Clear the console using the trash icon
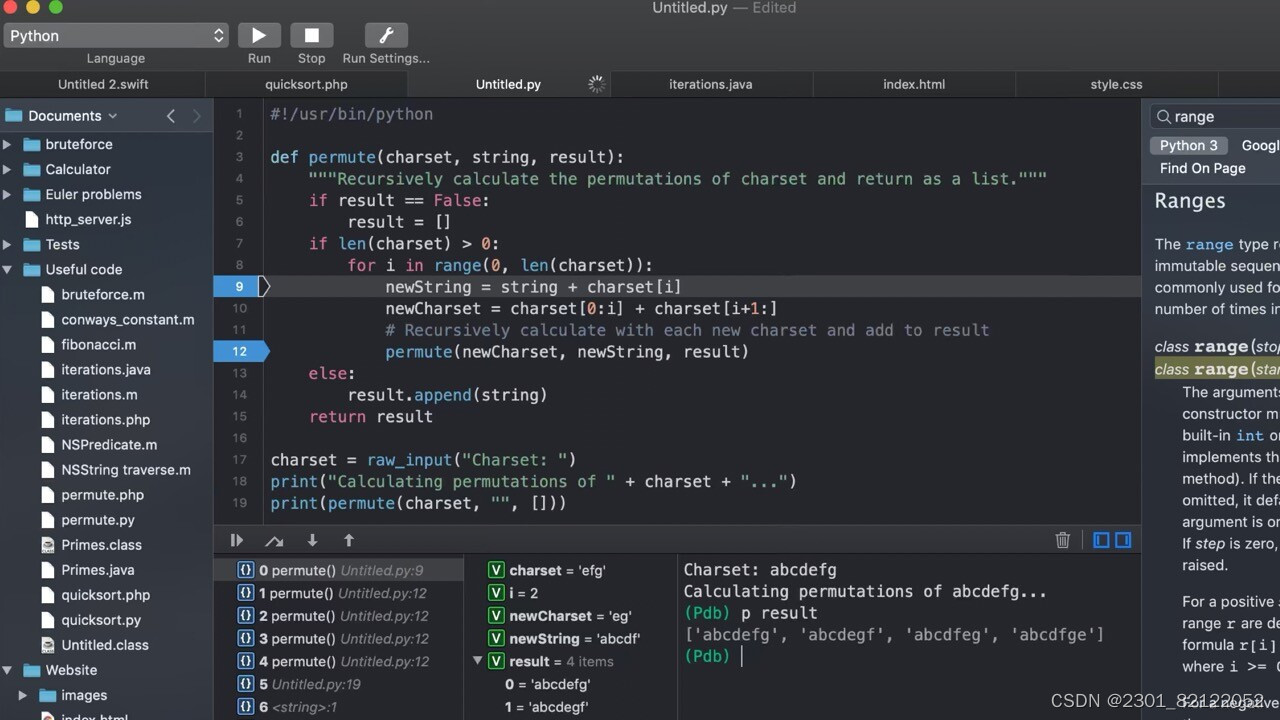 [1062, 540]
